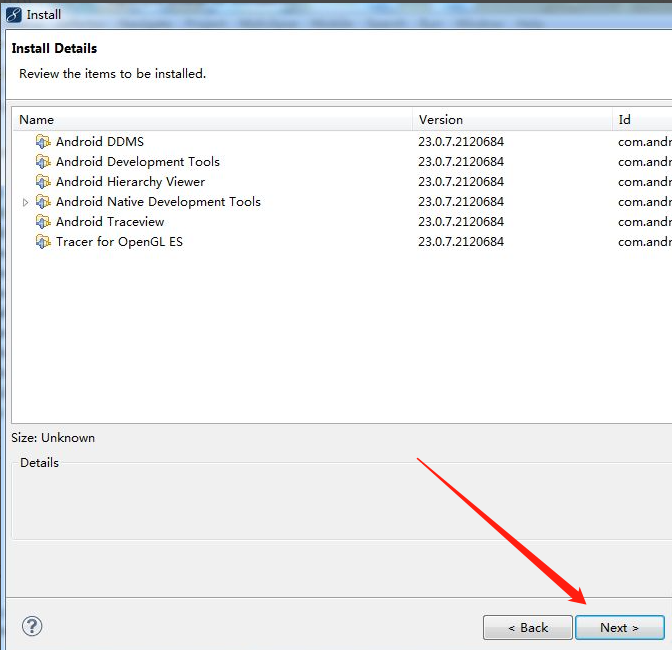Select 'Tracer for OpenGL ES' text
The width and height of the screenshot is (672, 650).
tap(119, 242)
